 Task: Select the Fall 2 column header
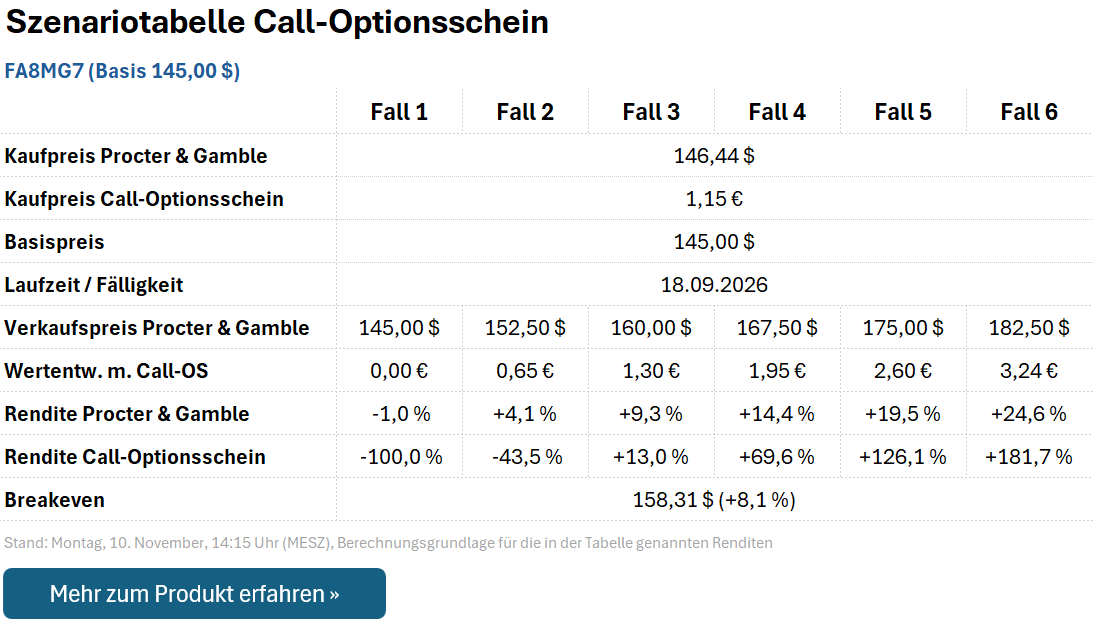525,111
